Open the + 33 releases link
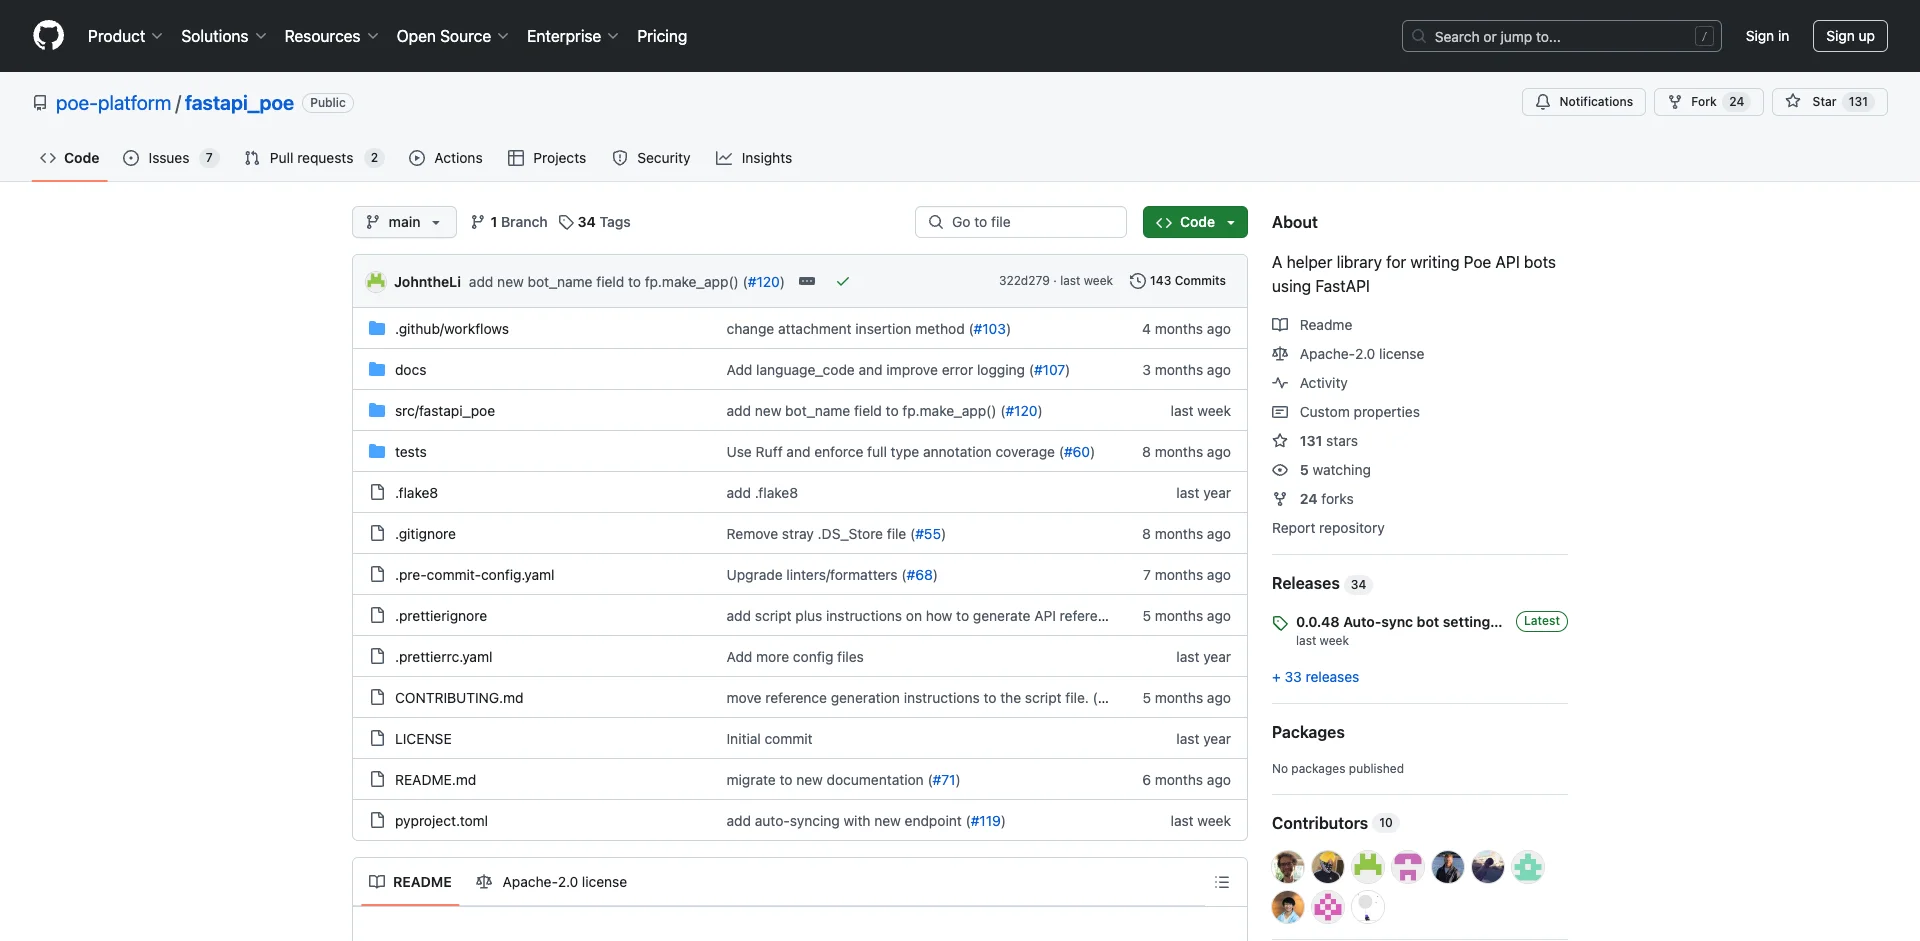Viewport: 1920px width, 941px height. click(1315, 677)
